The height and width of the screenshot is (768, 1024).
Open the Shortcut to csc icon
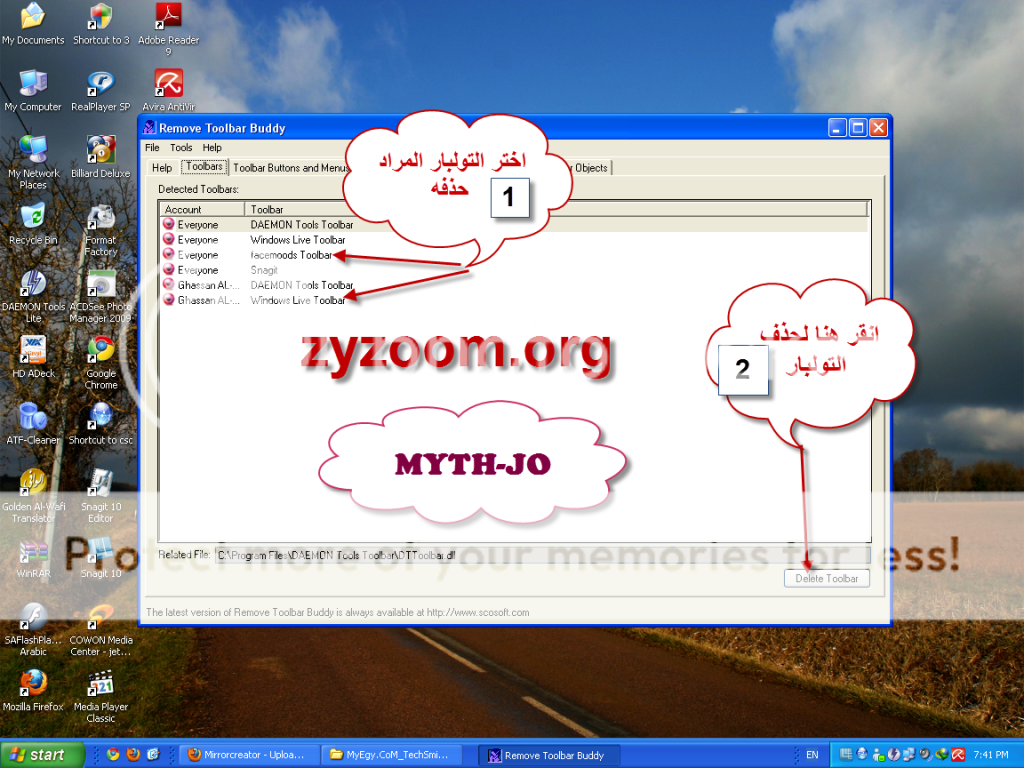(101, 423)
